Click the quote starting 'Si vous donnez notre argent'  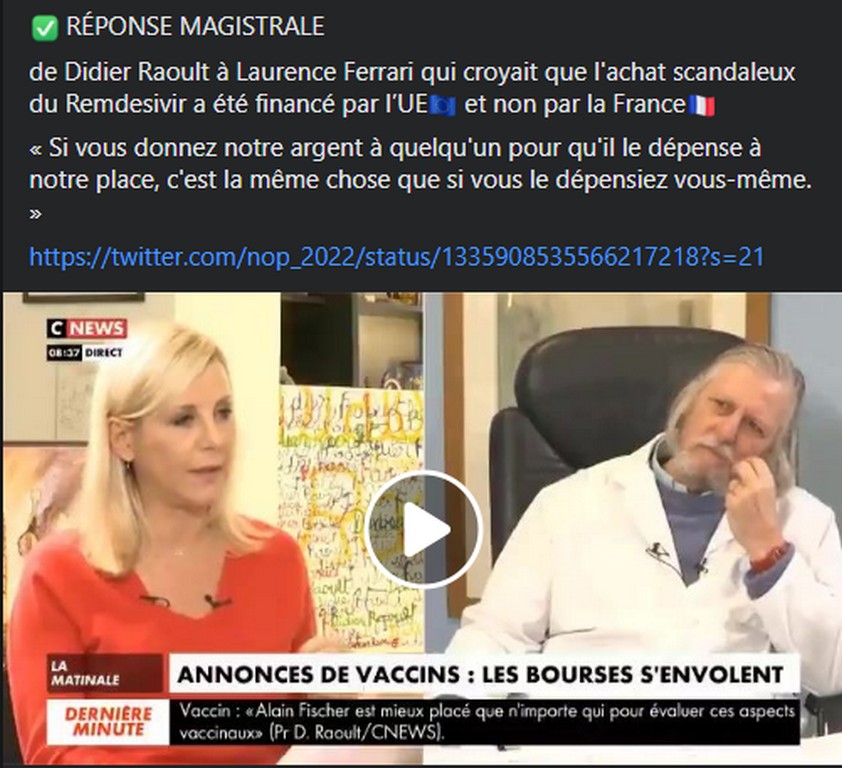[x=420, y=164]
